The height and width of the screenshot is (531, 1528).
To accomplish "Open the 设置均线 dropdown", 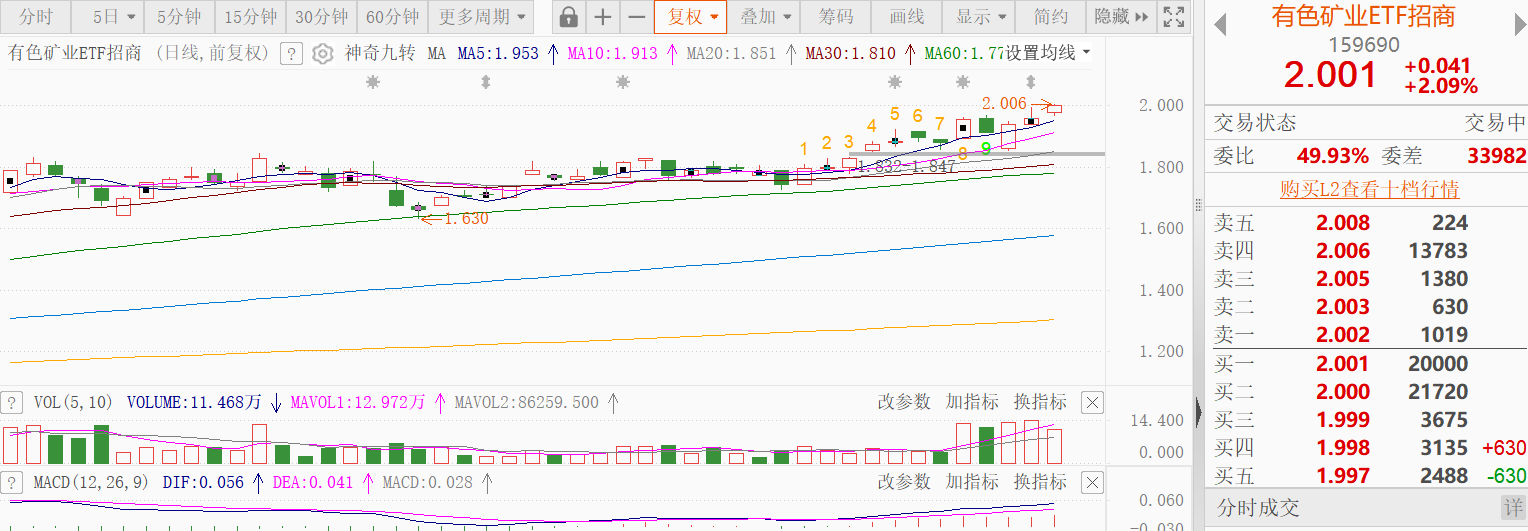I will coord(1047,53).
